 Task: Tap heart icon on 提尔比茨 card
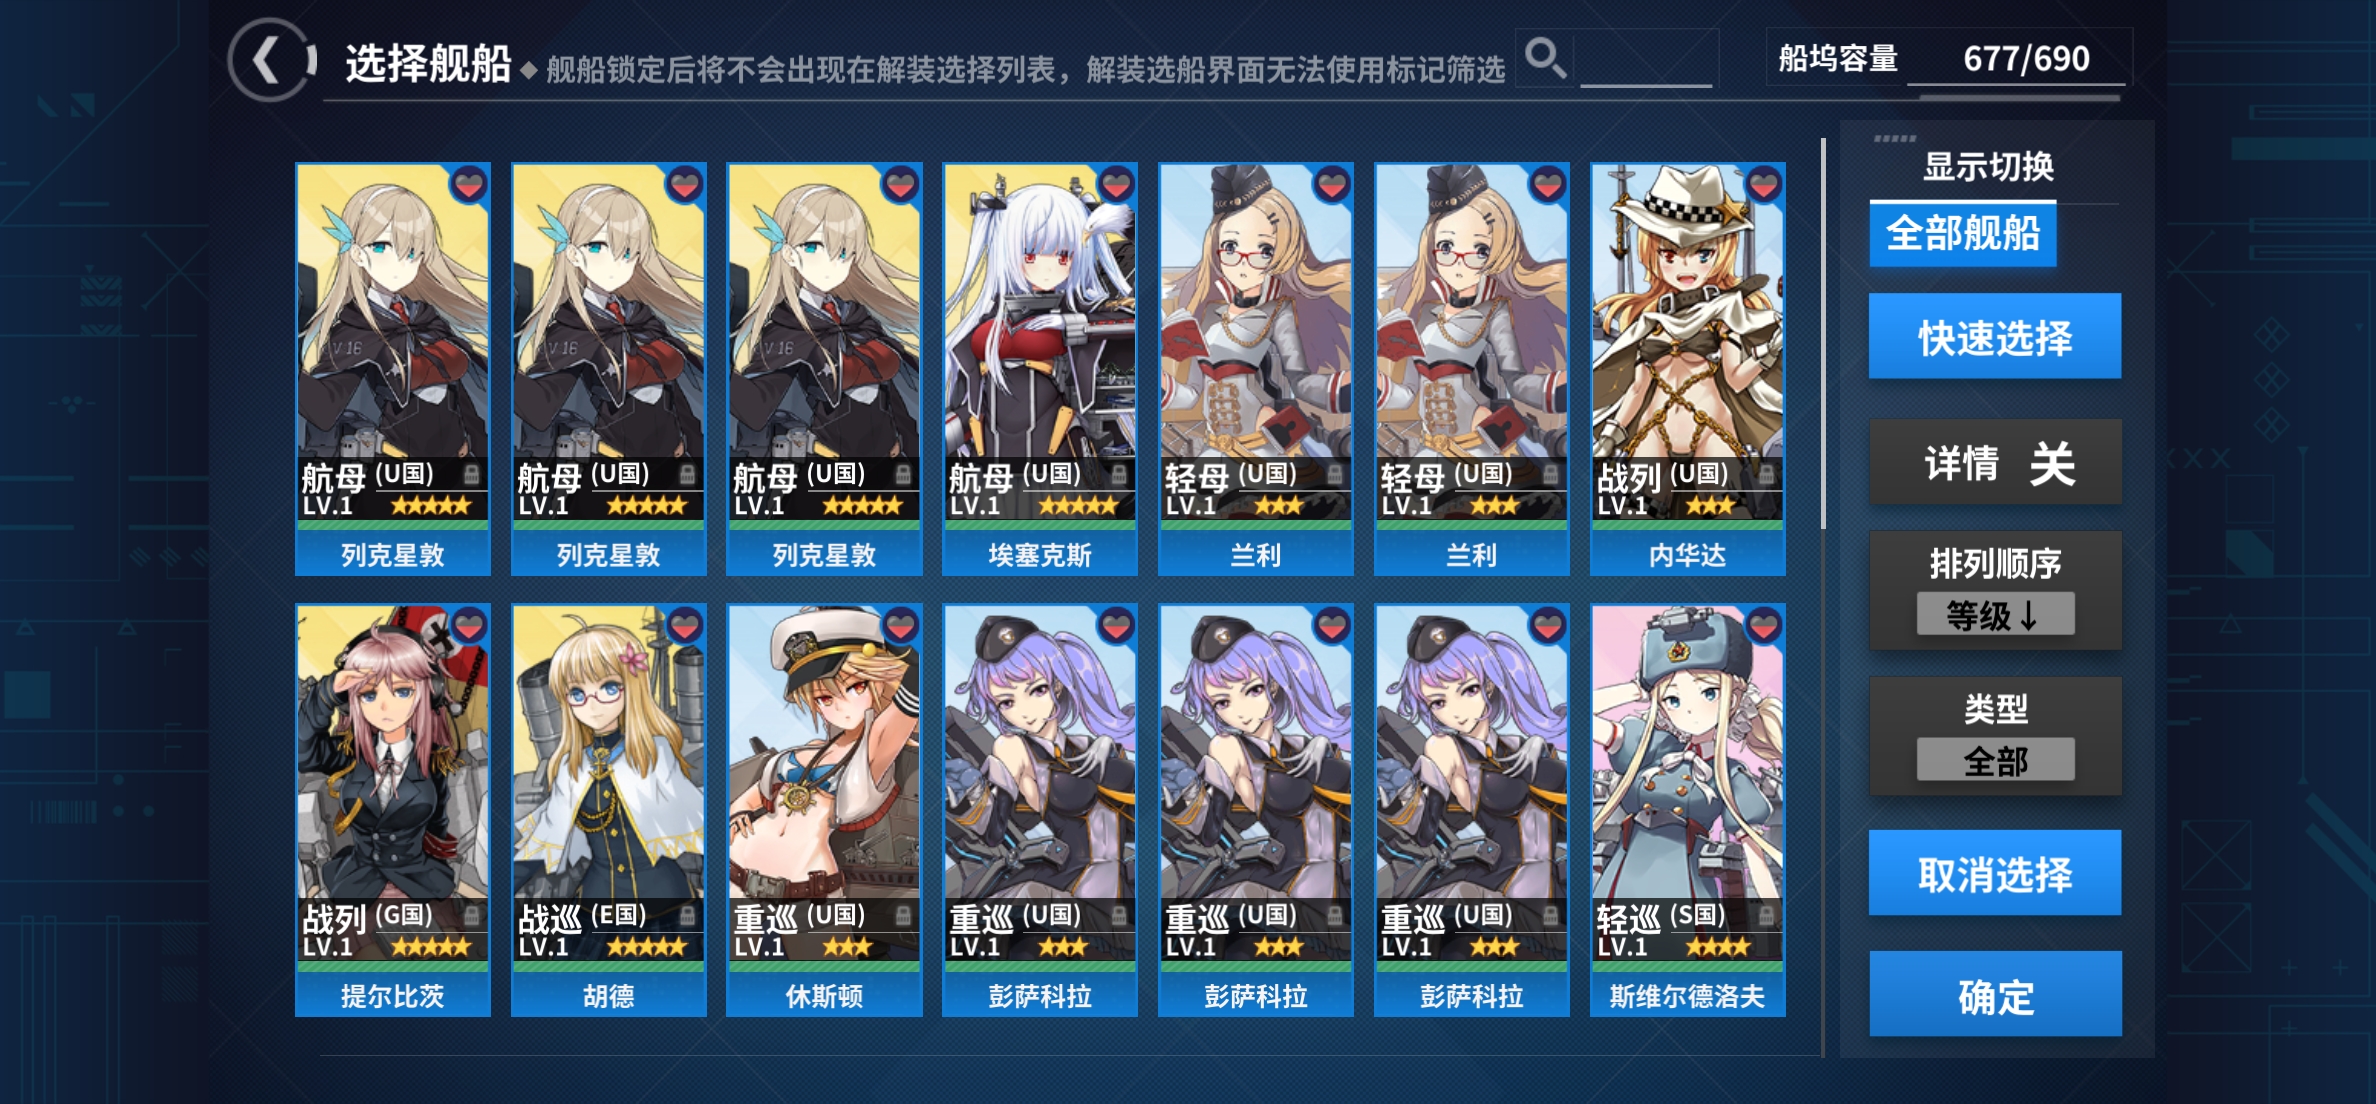coord(469,626)
